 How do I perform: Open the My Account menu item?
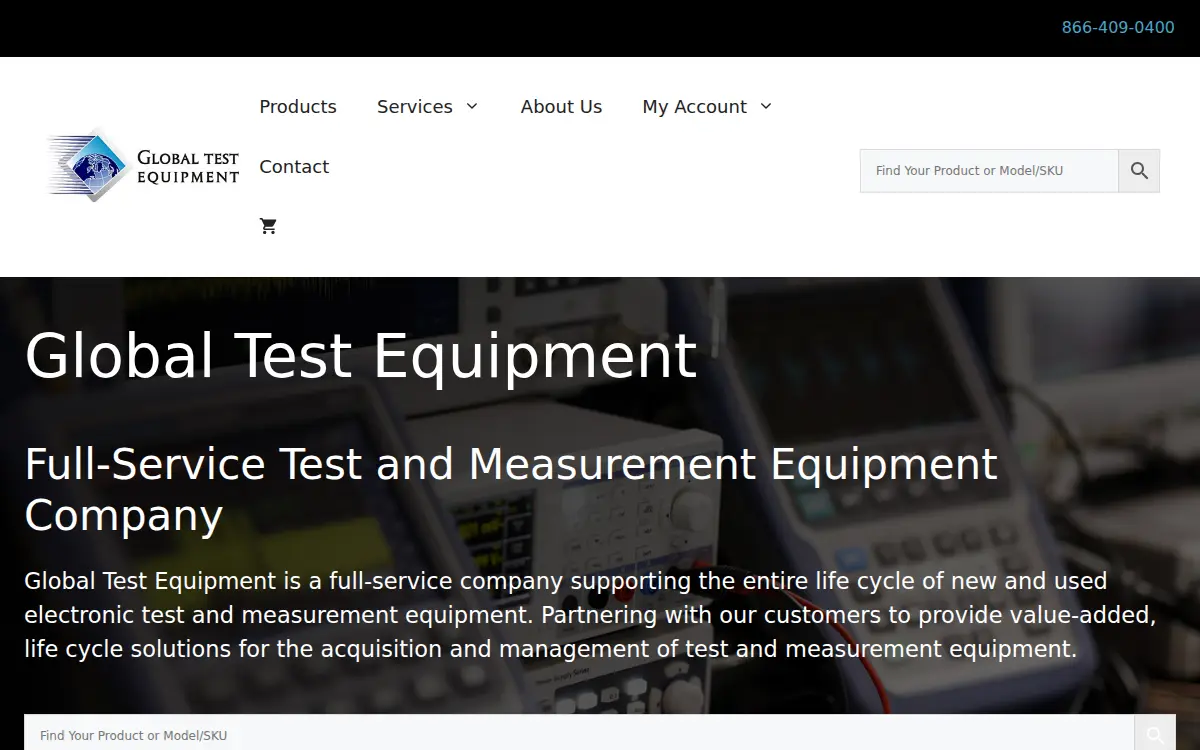click(x=694, y=106)
